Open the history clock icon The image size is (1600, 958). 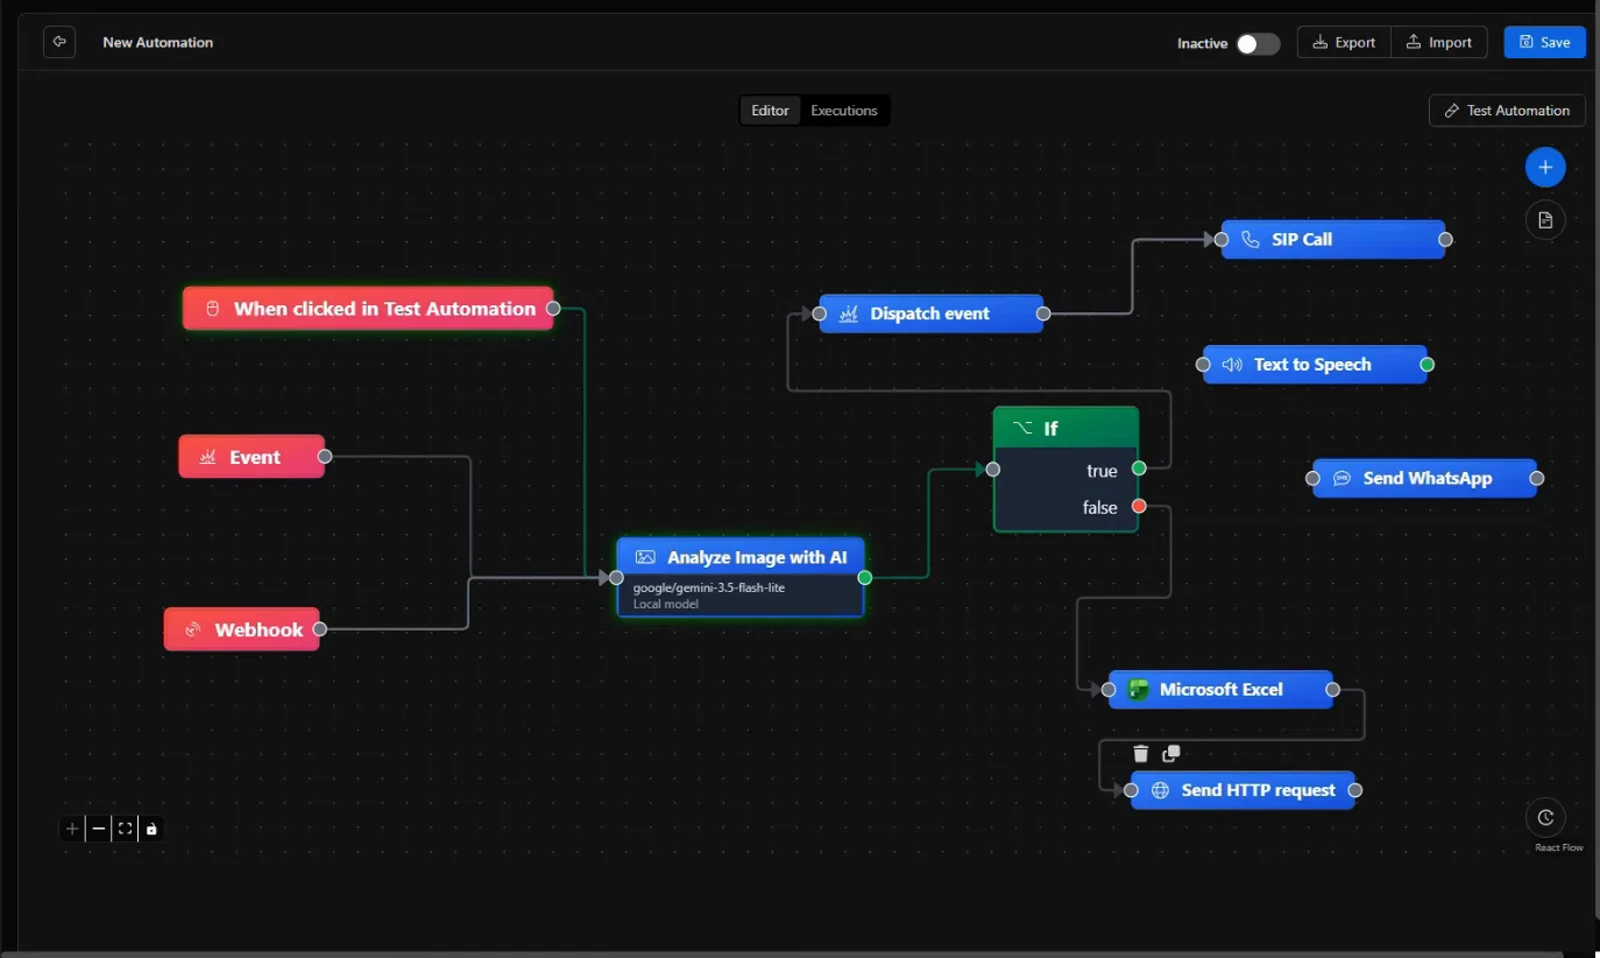click(1545, 817)
